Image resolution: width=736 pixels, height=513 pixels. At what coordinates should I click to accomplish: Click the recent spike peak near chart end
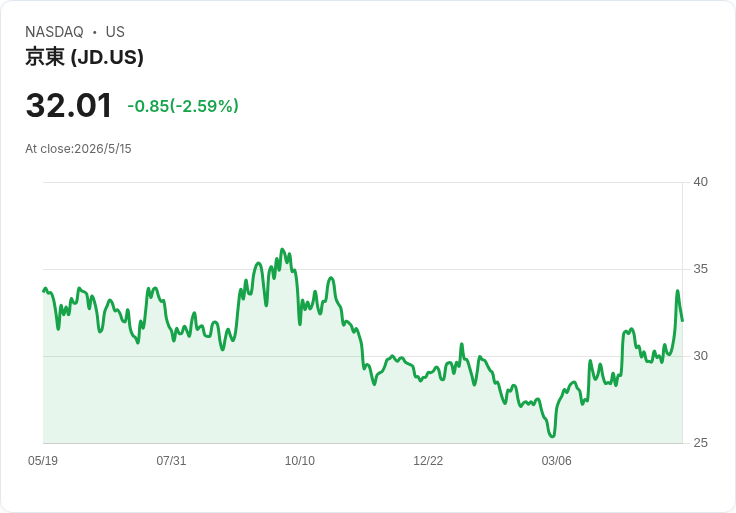coord(677,291)
